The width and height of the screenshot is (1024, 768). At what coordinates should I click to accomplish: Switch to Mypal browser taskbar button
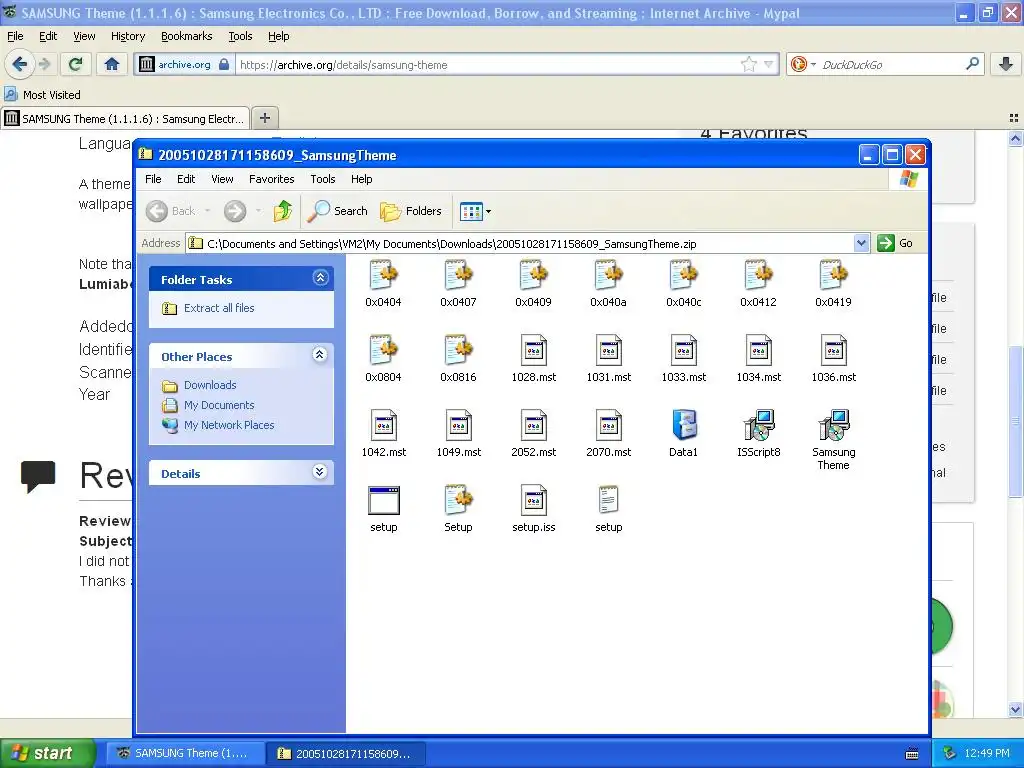point(184,754)
